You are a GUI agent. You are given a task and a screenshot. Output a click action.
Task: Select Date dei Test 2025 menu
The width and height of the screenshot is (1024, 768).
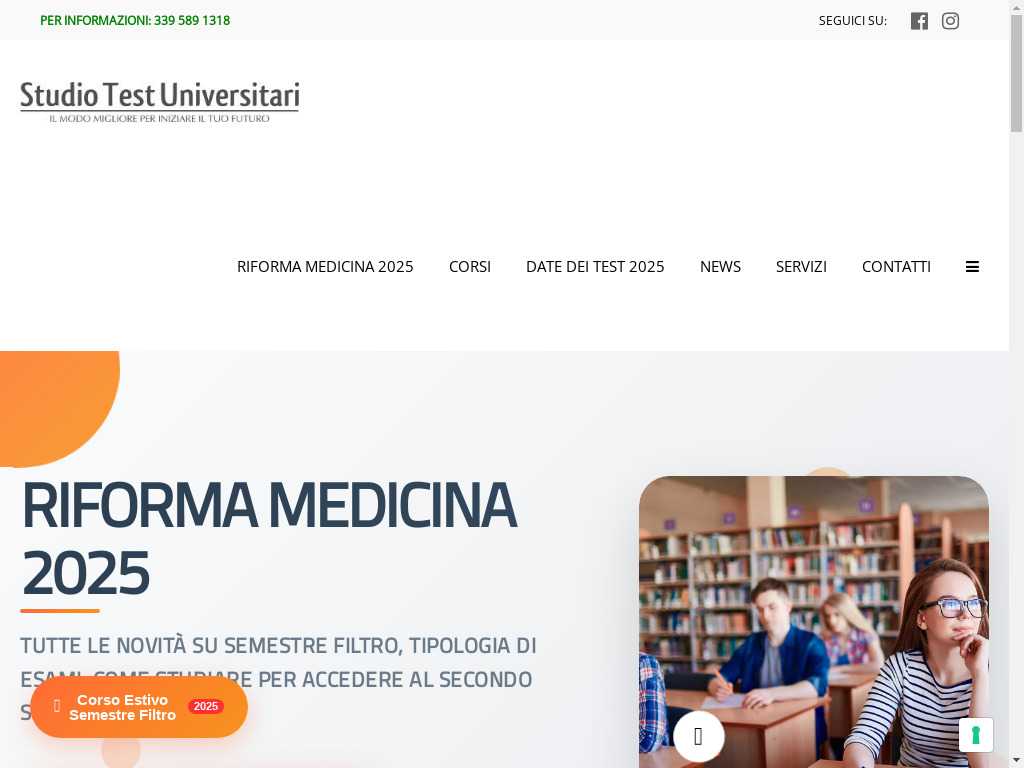[x=595, y=266]
